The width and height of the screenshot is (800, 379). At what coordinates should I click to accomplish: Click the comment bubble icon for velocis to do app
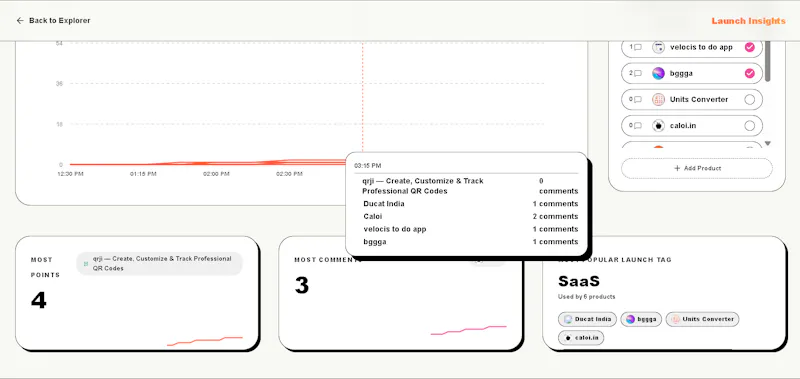click(x=638, y=47)
